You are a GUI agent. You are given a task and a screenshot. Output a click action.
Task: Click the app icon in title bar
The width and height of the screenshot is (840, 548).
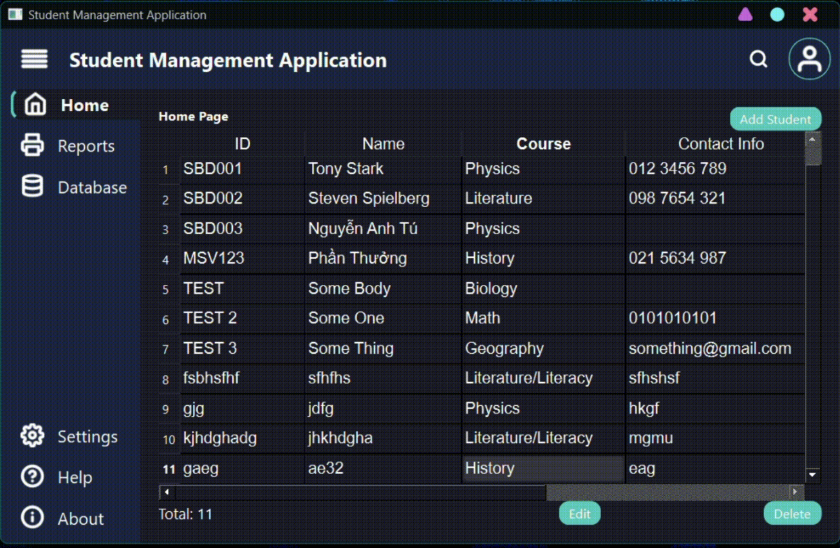tap(15, 14)
